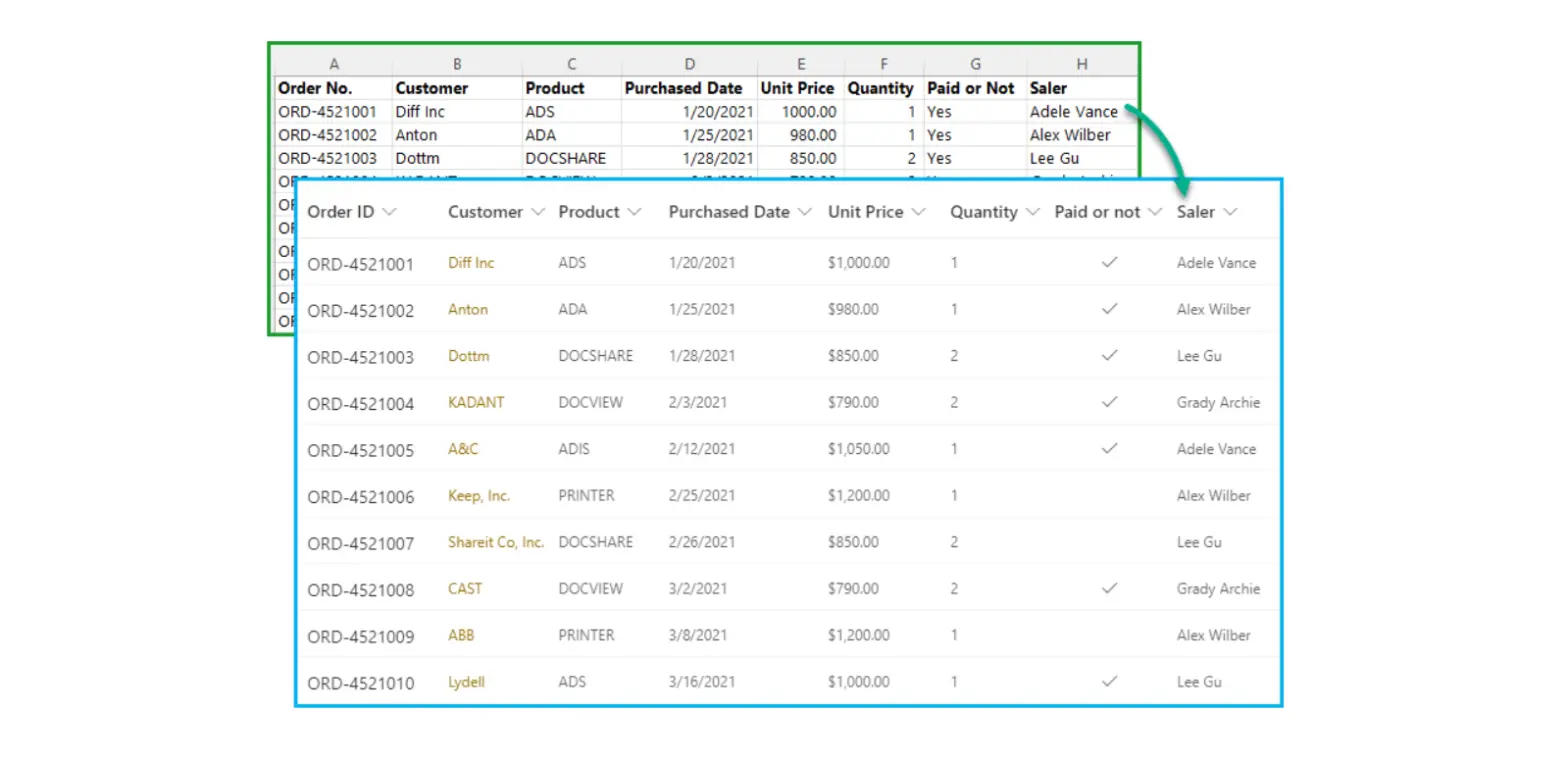Select list row ORD-4521005
This screenshot has width=1568, height=762.
tap(789, 449)
